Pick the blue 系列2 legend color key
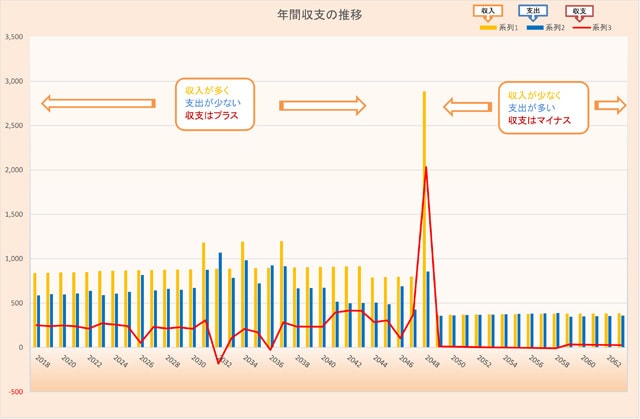640x419 pixels. click(x=535, y=28)
